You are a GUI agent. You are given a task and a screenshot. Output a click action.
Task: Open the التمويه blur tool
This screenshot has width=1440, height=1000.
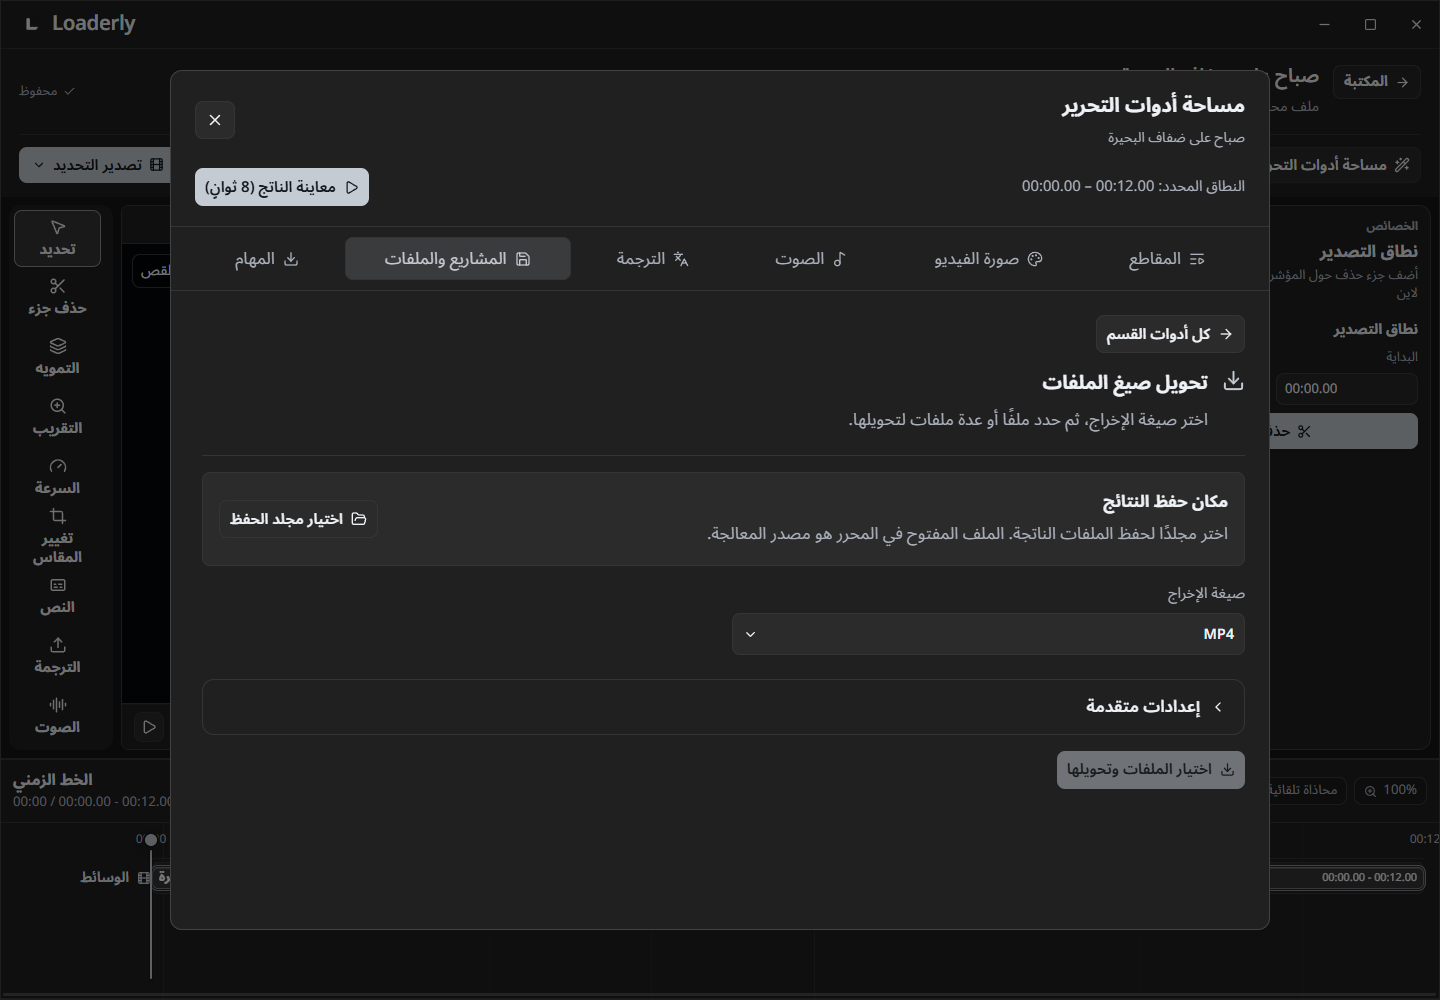pos(57,357)
